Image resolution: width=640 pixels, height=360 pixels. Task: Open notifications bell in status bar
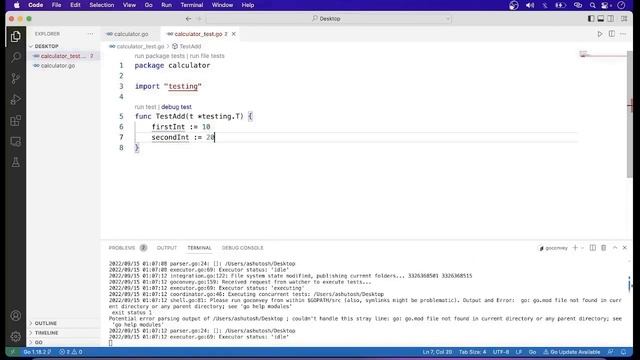click(x=623, y=352)
